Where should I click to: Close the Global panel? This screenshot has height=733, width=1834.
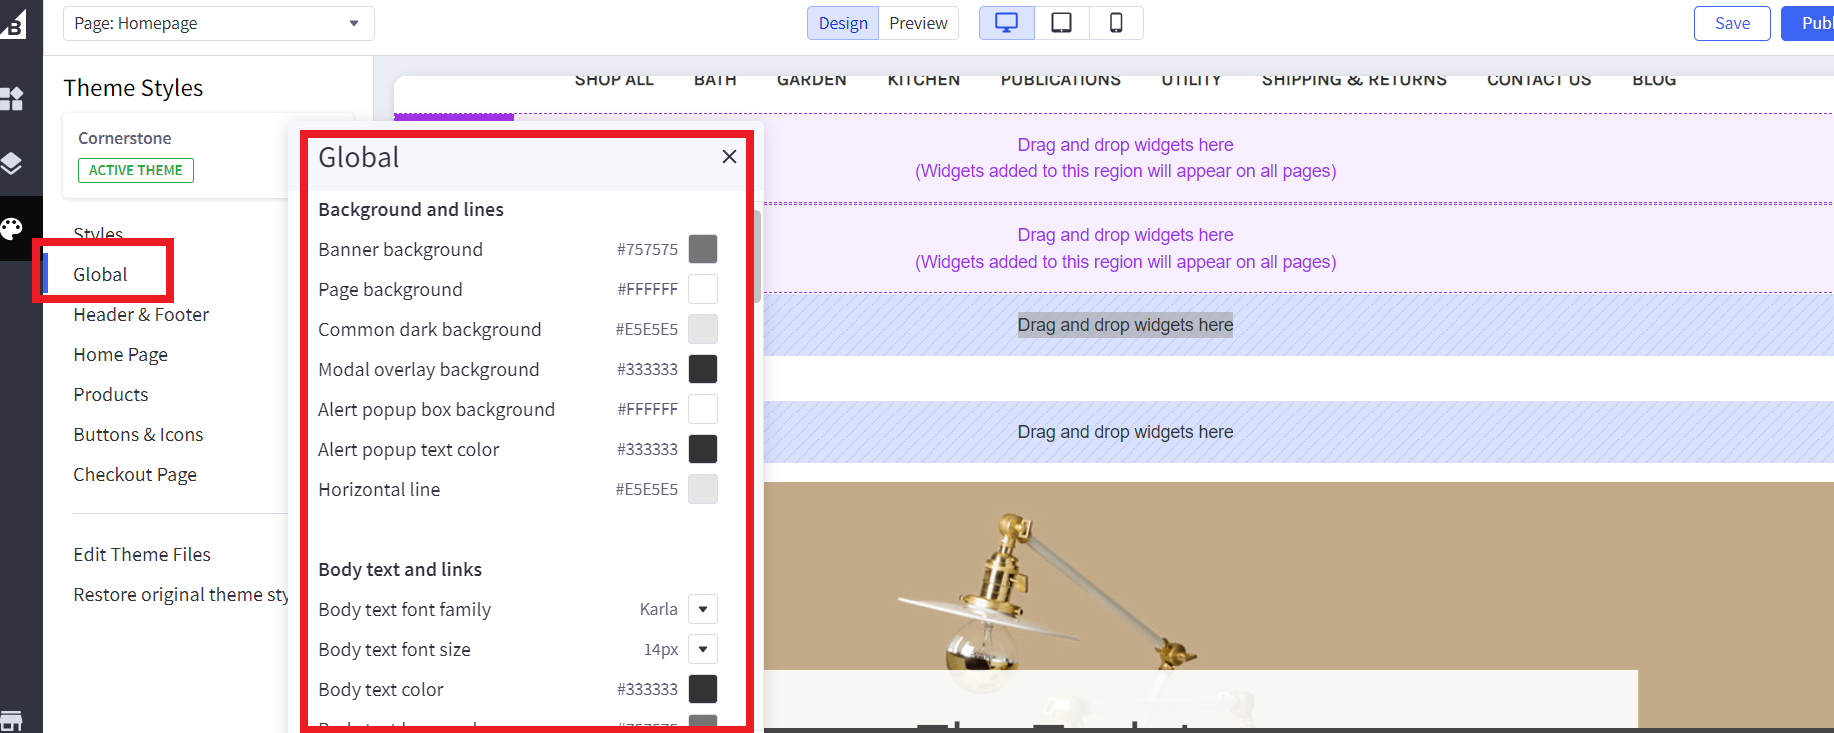coord(729,157)
